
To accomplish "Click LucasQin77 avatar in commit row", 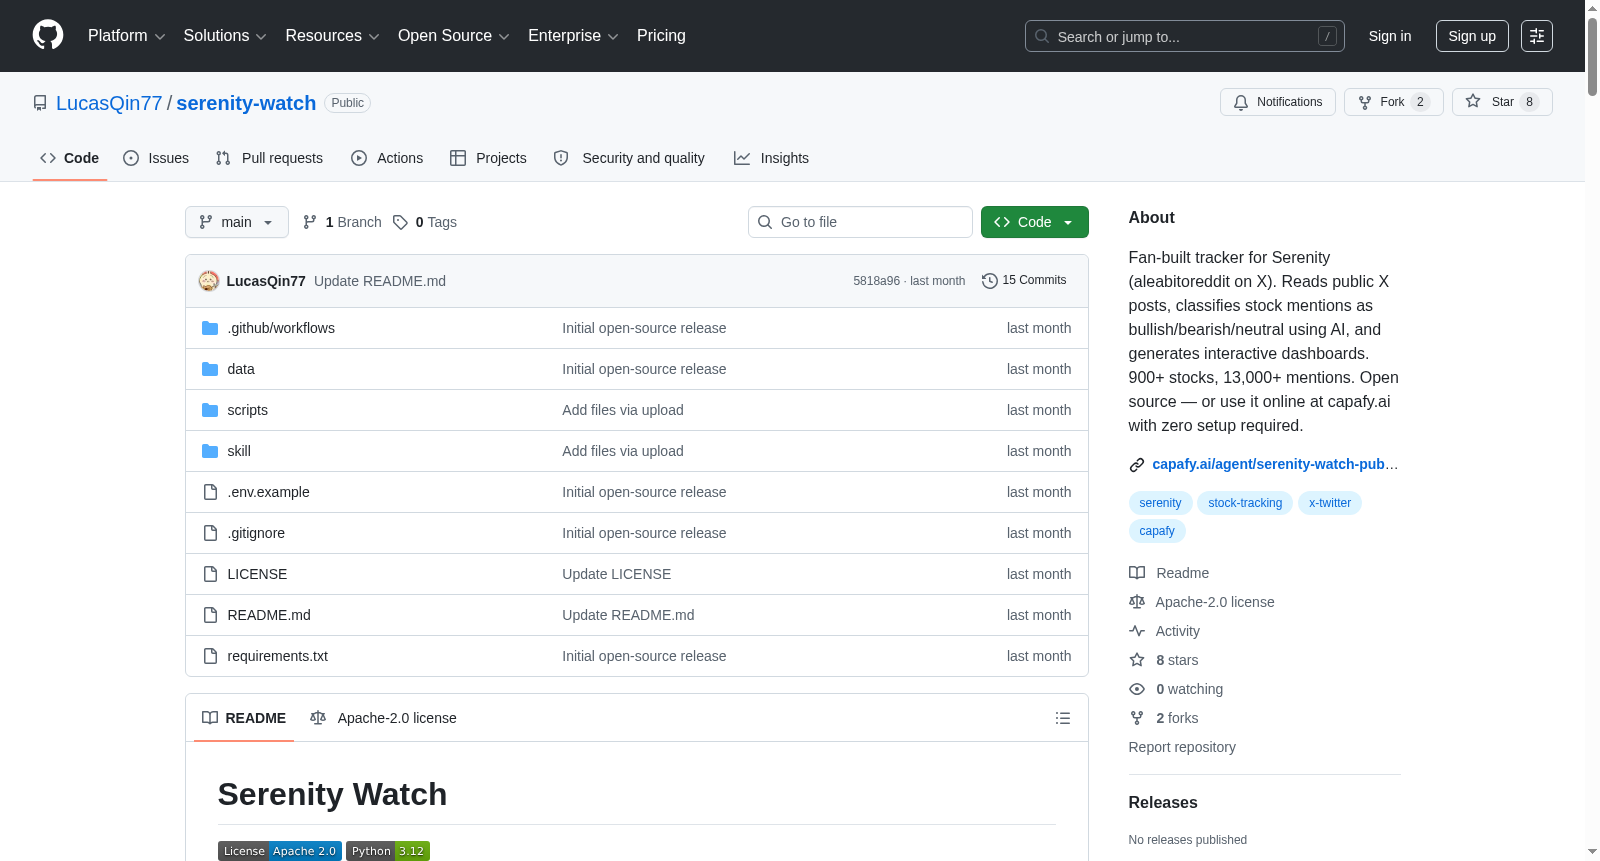I will coord(209,281).
